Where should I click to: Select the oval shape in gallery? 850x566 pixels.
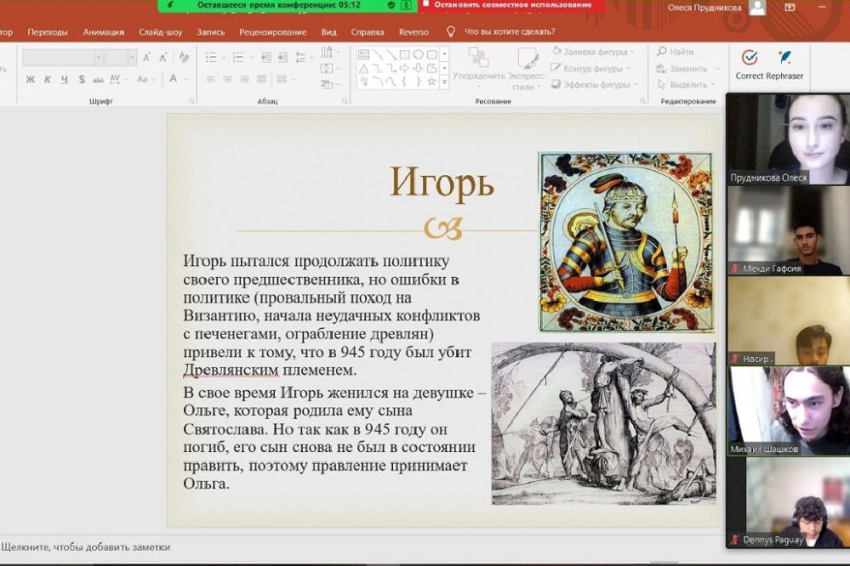418,55
